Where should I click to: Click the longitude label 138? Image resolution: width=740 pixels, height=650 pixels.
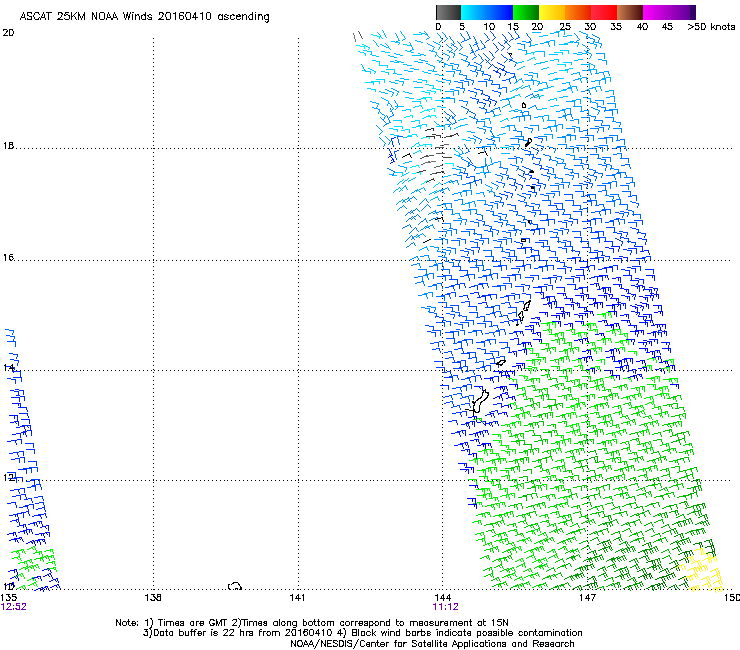153,598
